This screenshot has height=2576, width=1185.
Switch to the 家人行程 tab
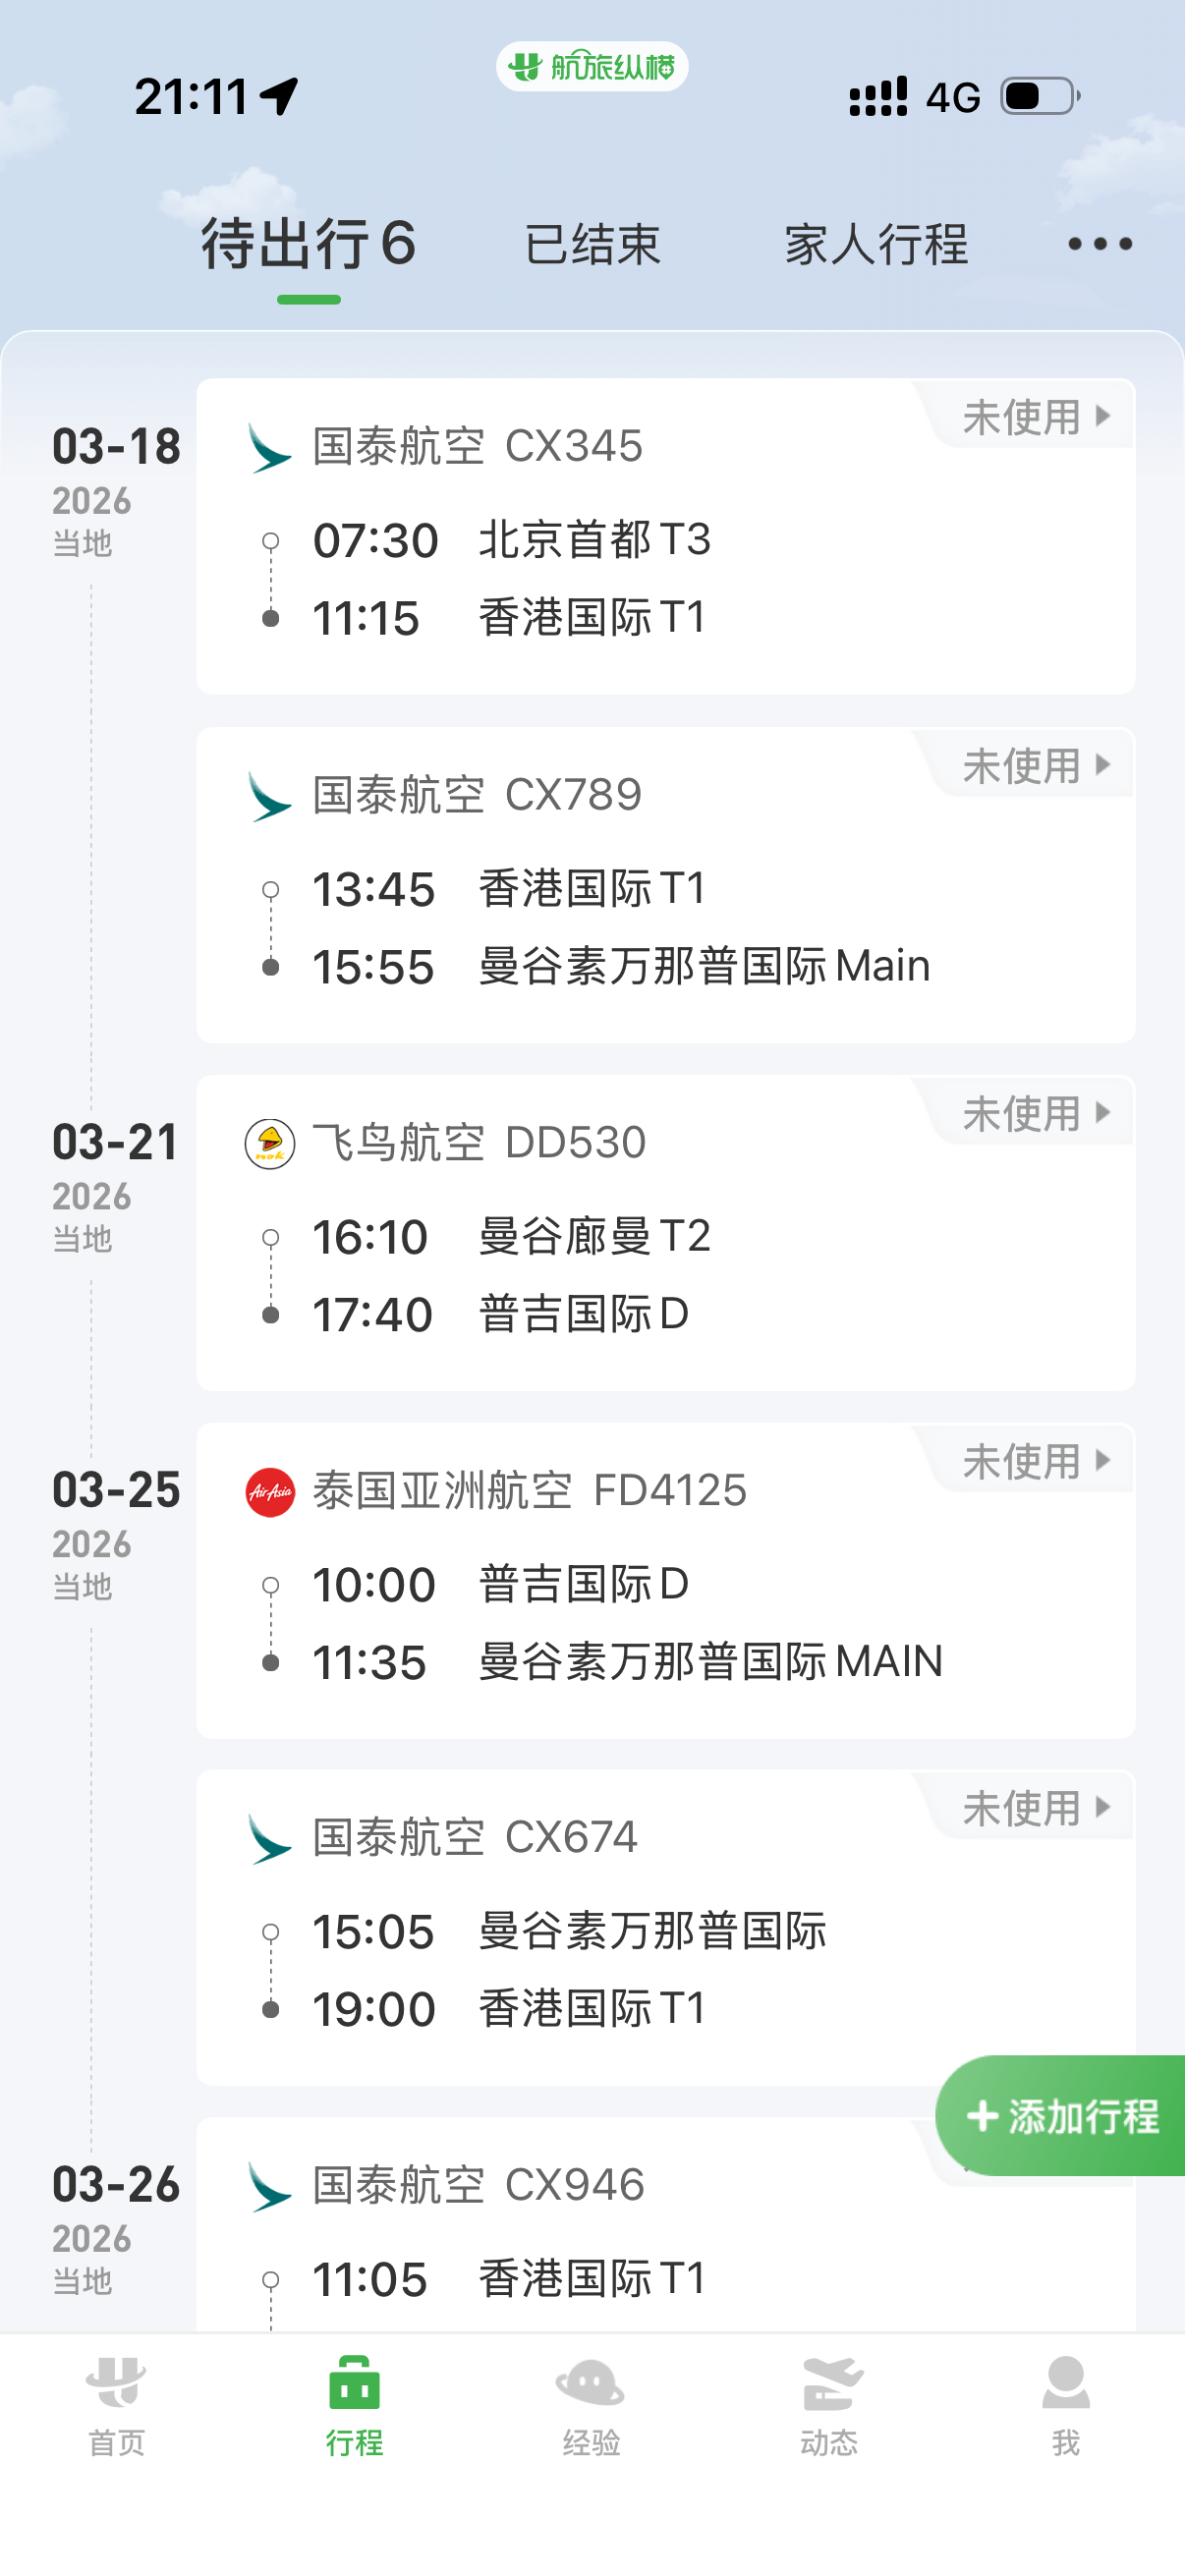coord(876,245)
